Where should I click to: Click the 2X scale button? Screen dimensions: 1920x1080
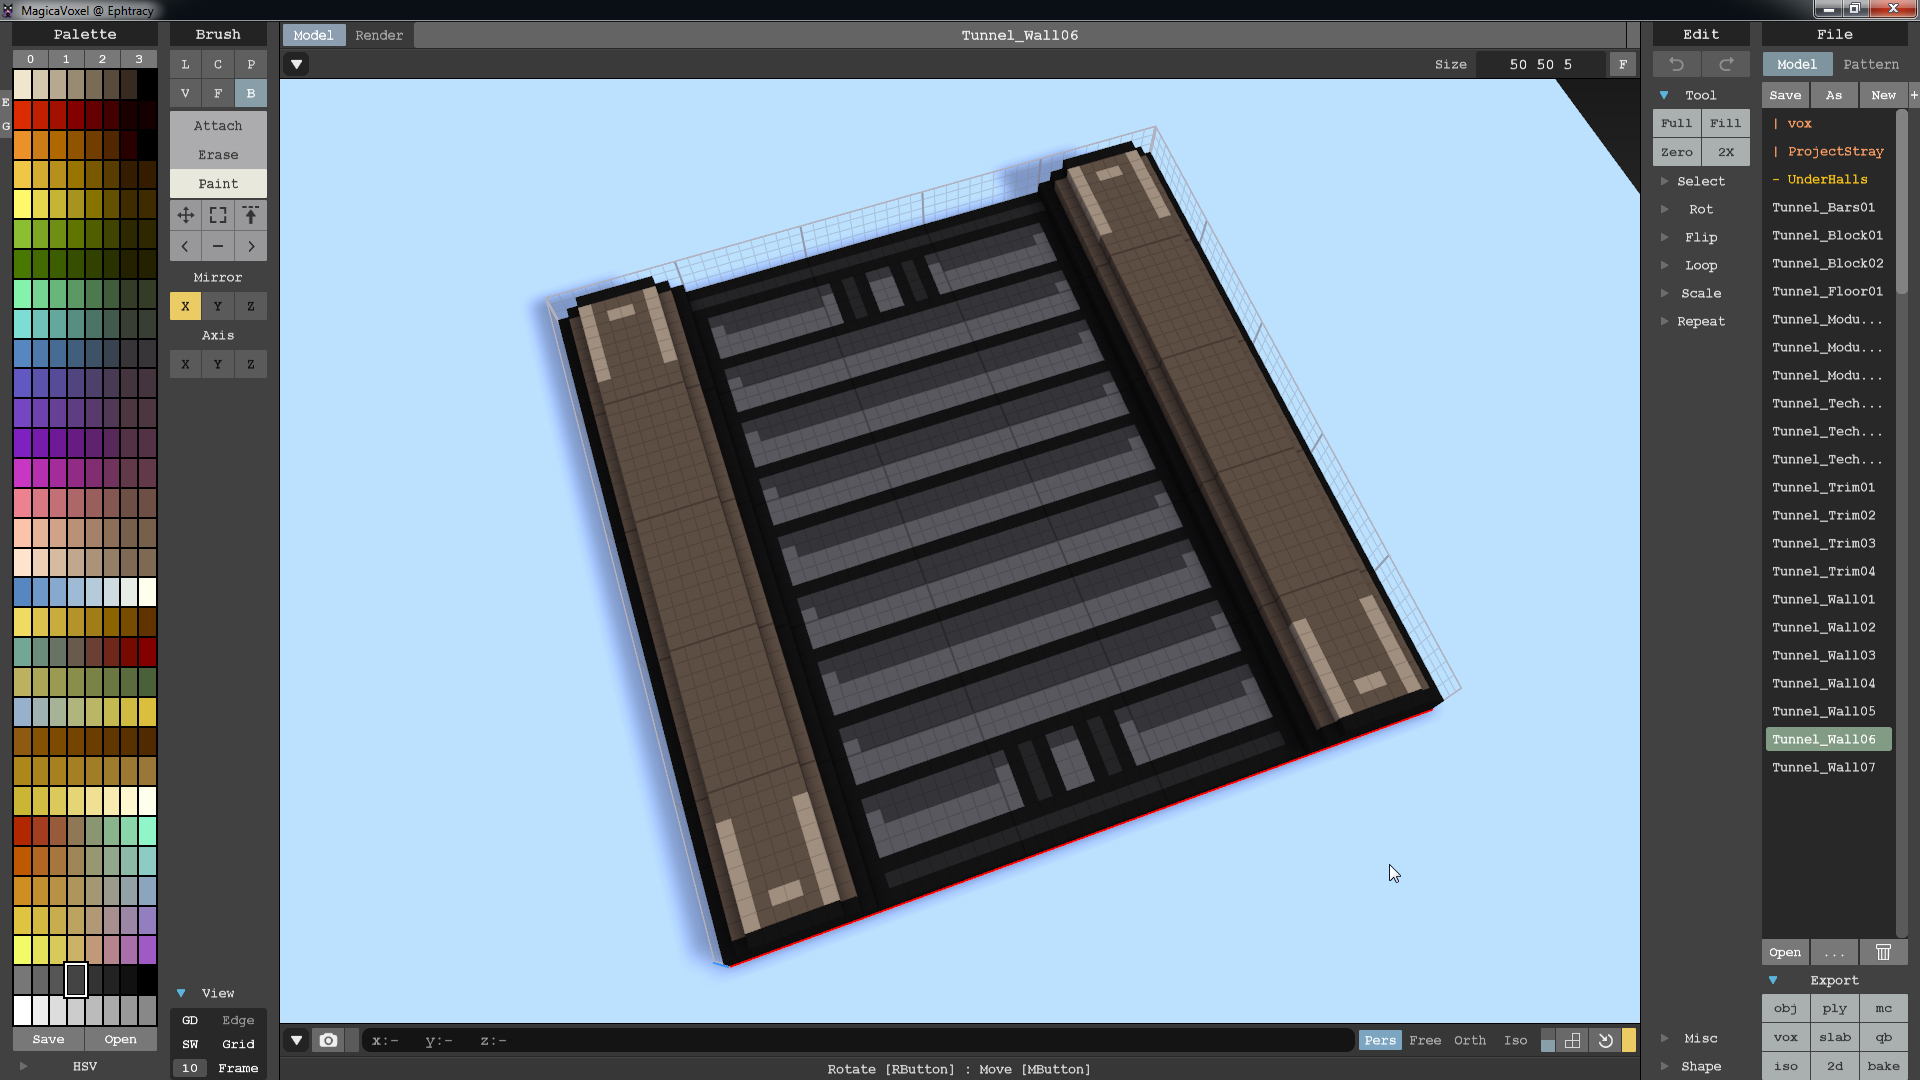click(x=1726, y=152)
